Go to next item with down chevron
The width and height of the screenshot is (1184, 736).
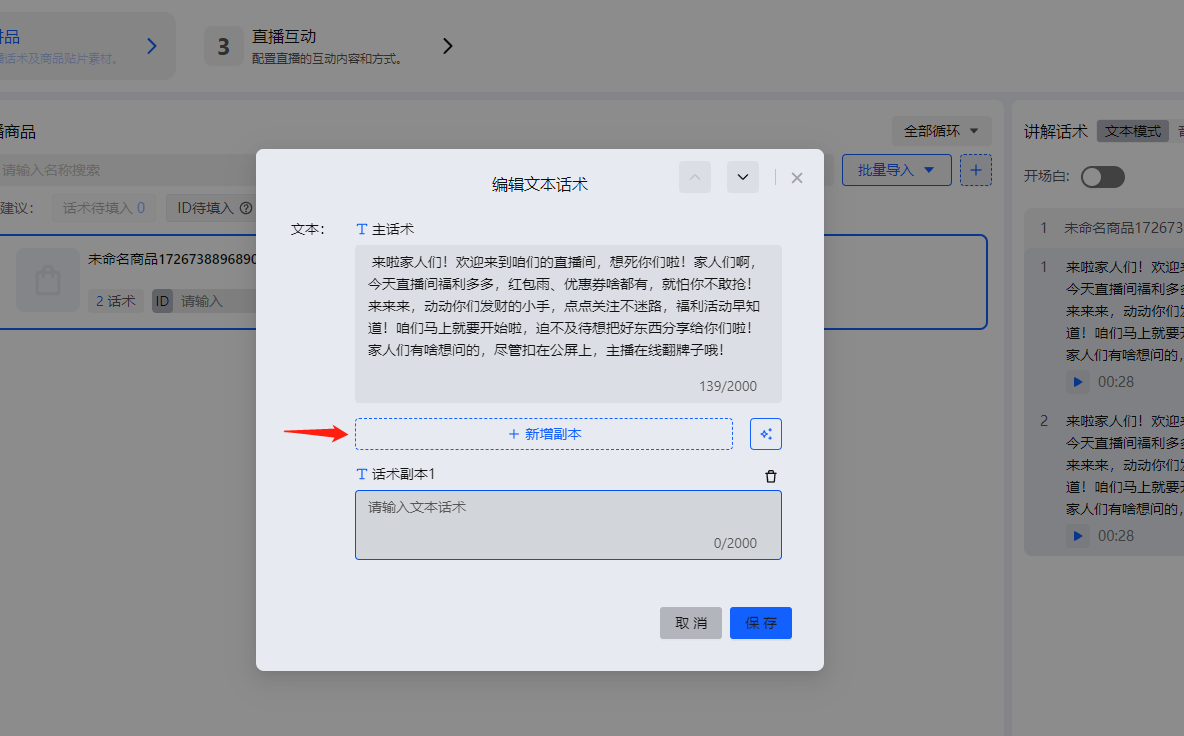pyautogui.click(x=743, y=177)
